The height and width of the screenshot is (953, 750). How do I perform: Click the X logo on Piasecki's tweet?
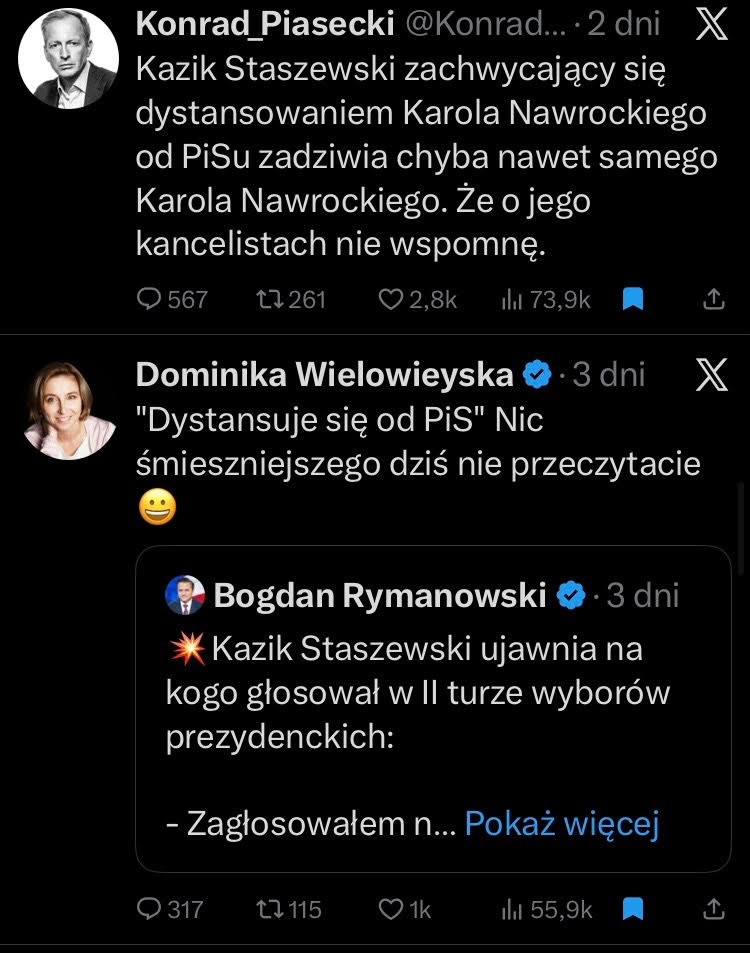tap(710, 25)
